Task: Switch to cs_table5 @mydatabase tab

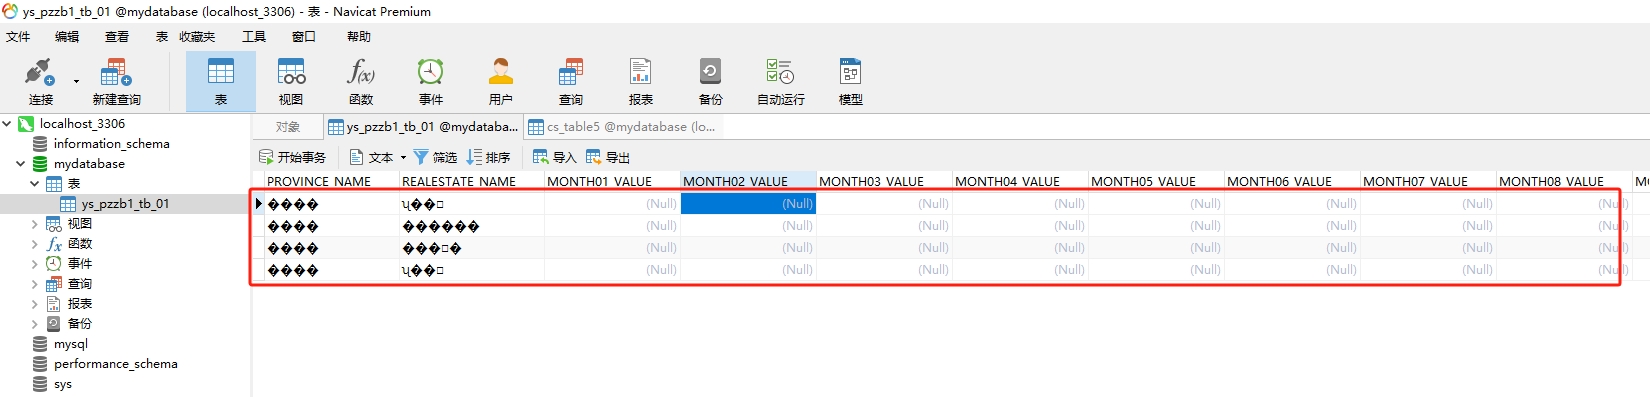Action: pyautogui.click(x=622, y=127)
